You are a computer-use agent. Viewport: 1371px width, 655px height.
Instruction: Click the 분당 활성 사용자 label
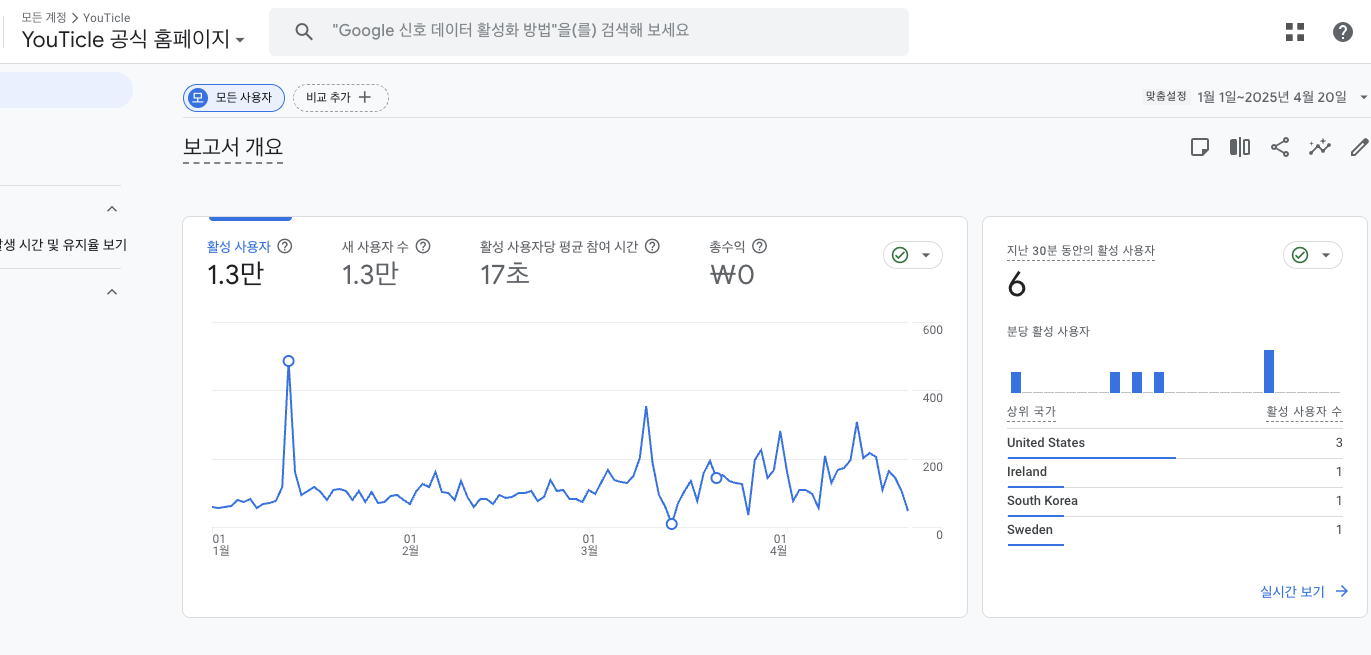point(1048,331)
